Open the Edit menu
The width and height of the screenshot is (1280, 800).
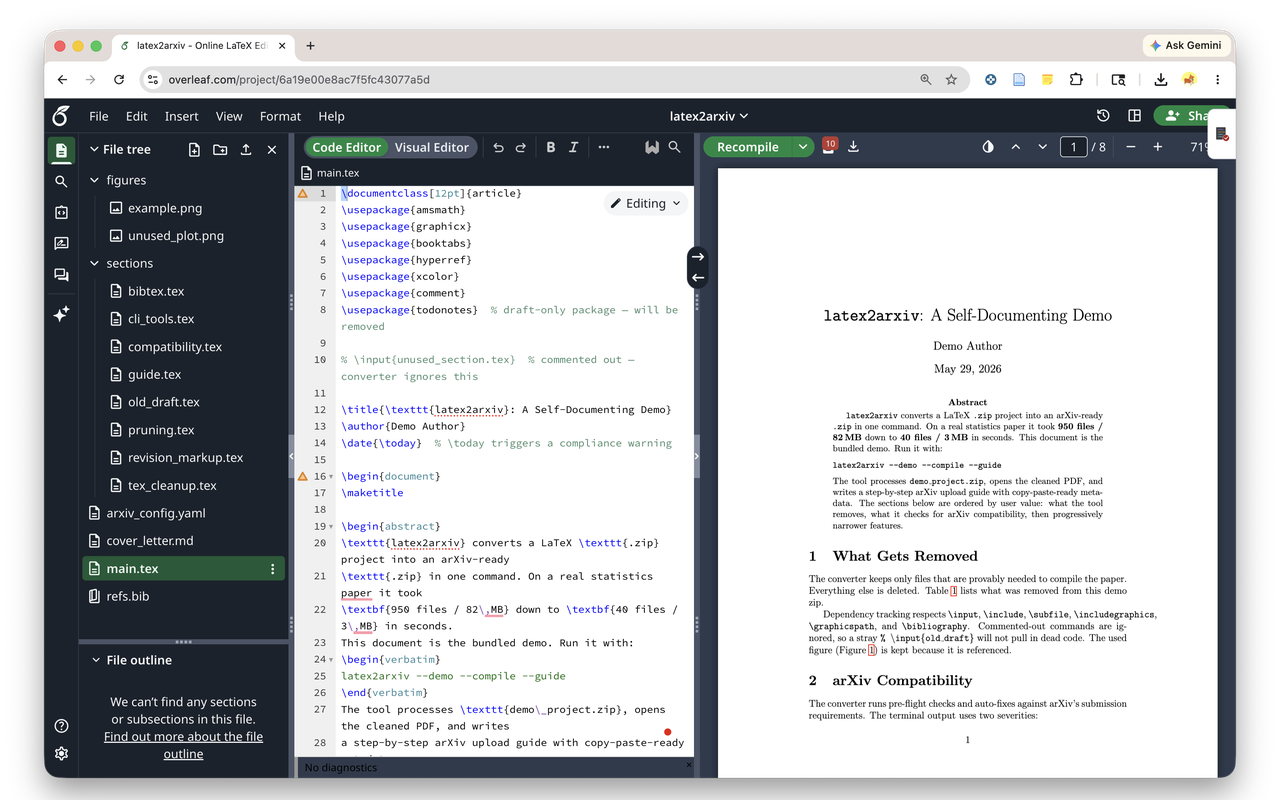click(137, 116)
